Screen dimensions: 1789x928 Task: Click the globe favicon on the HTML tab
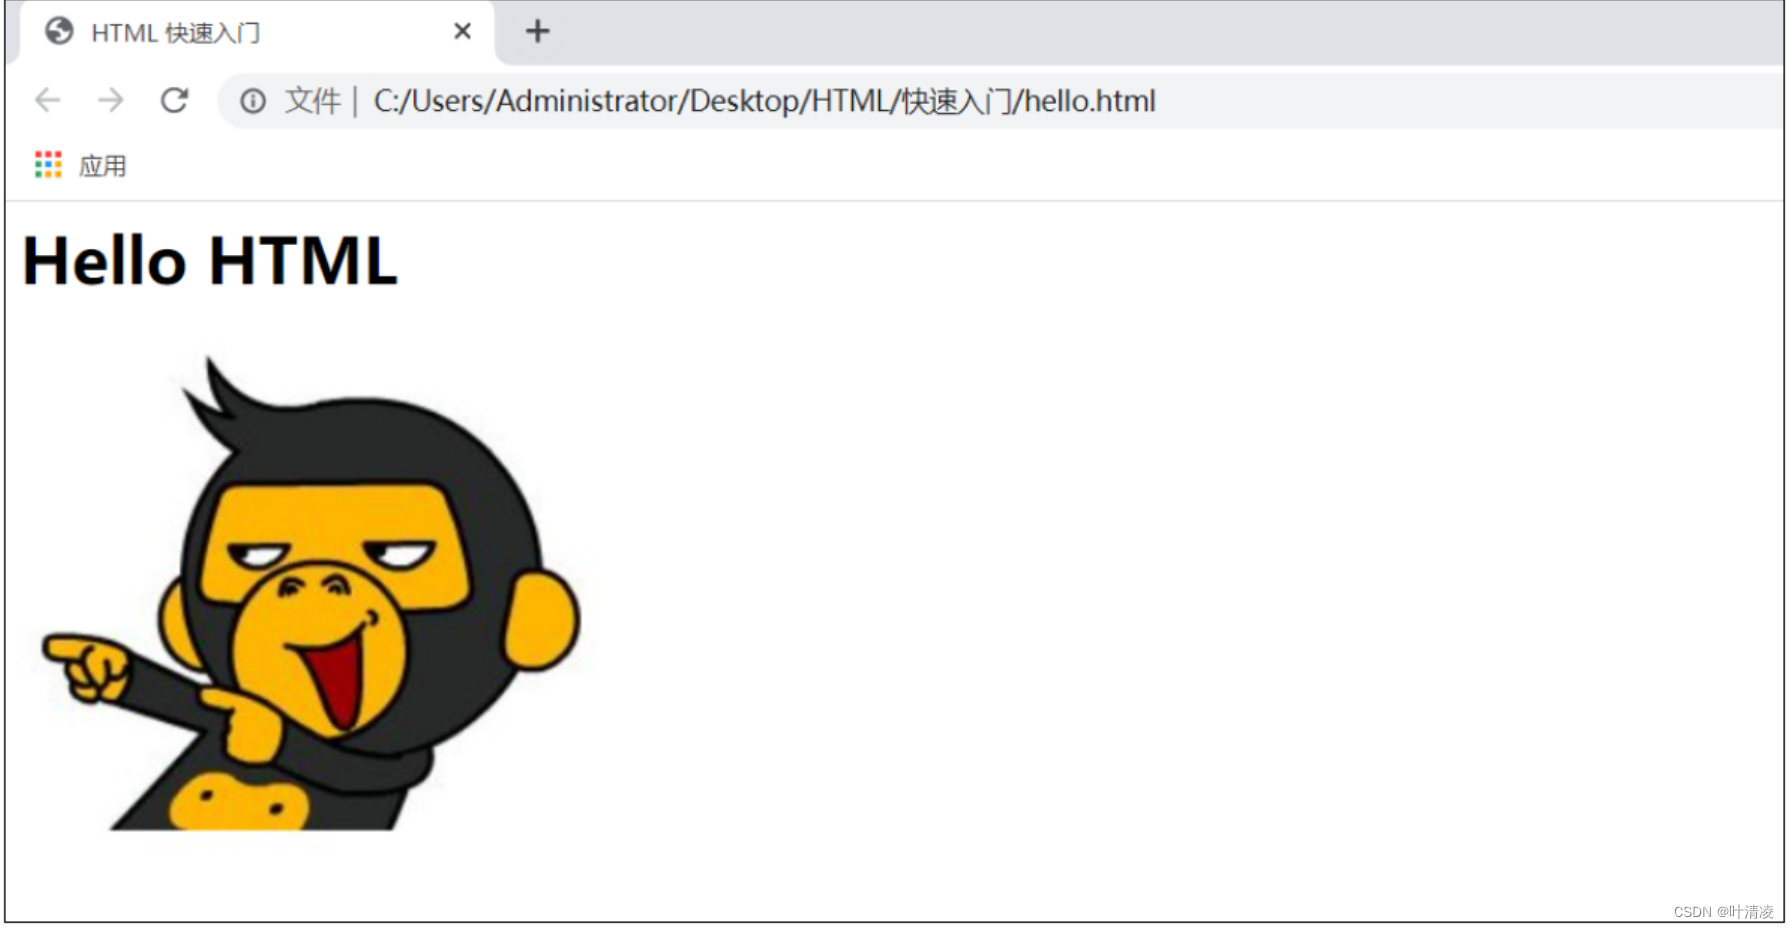coord(58,31)
